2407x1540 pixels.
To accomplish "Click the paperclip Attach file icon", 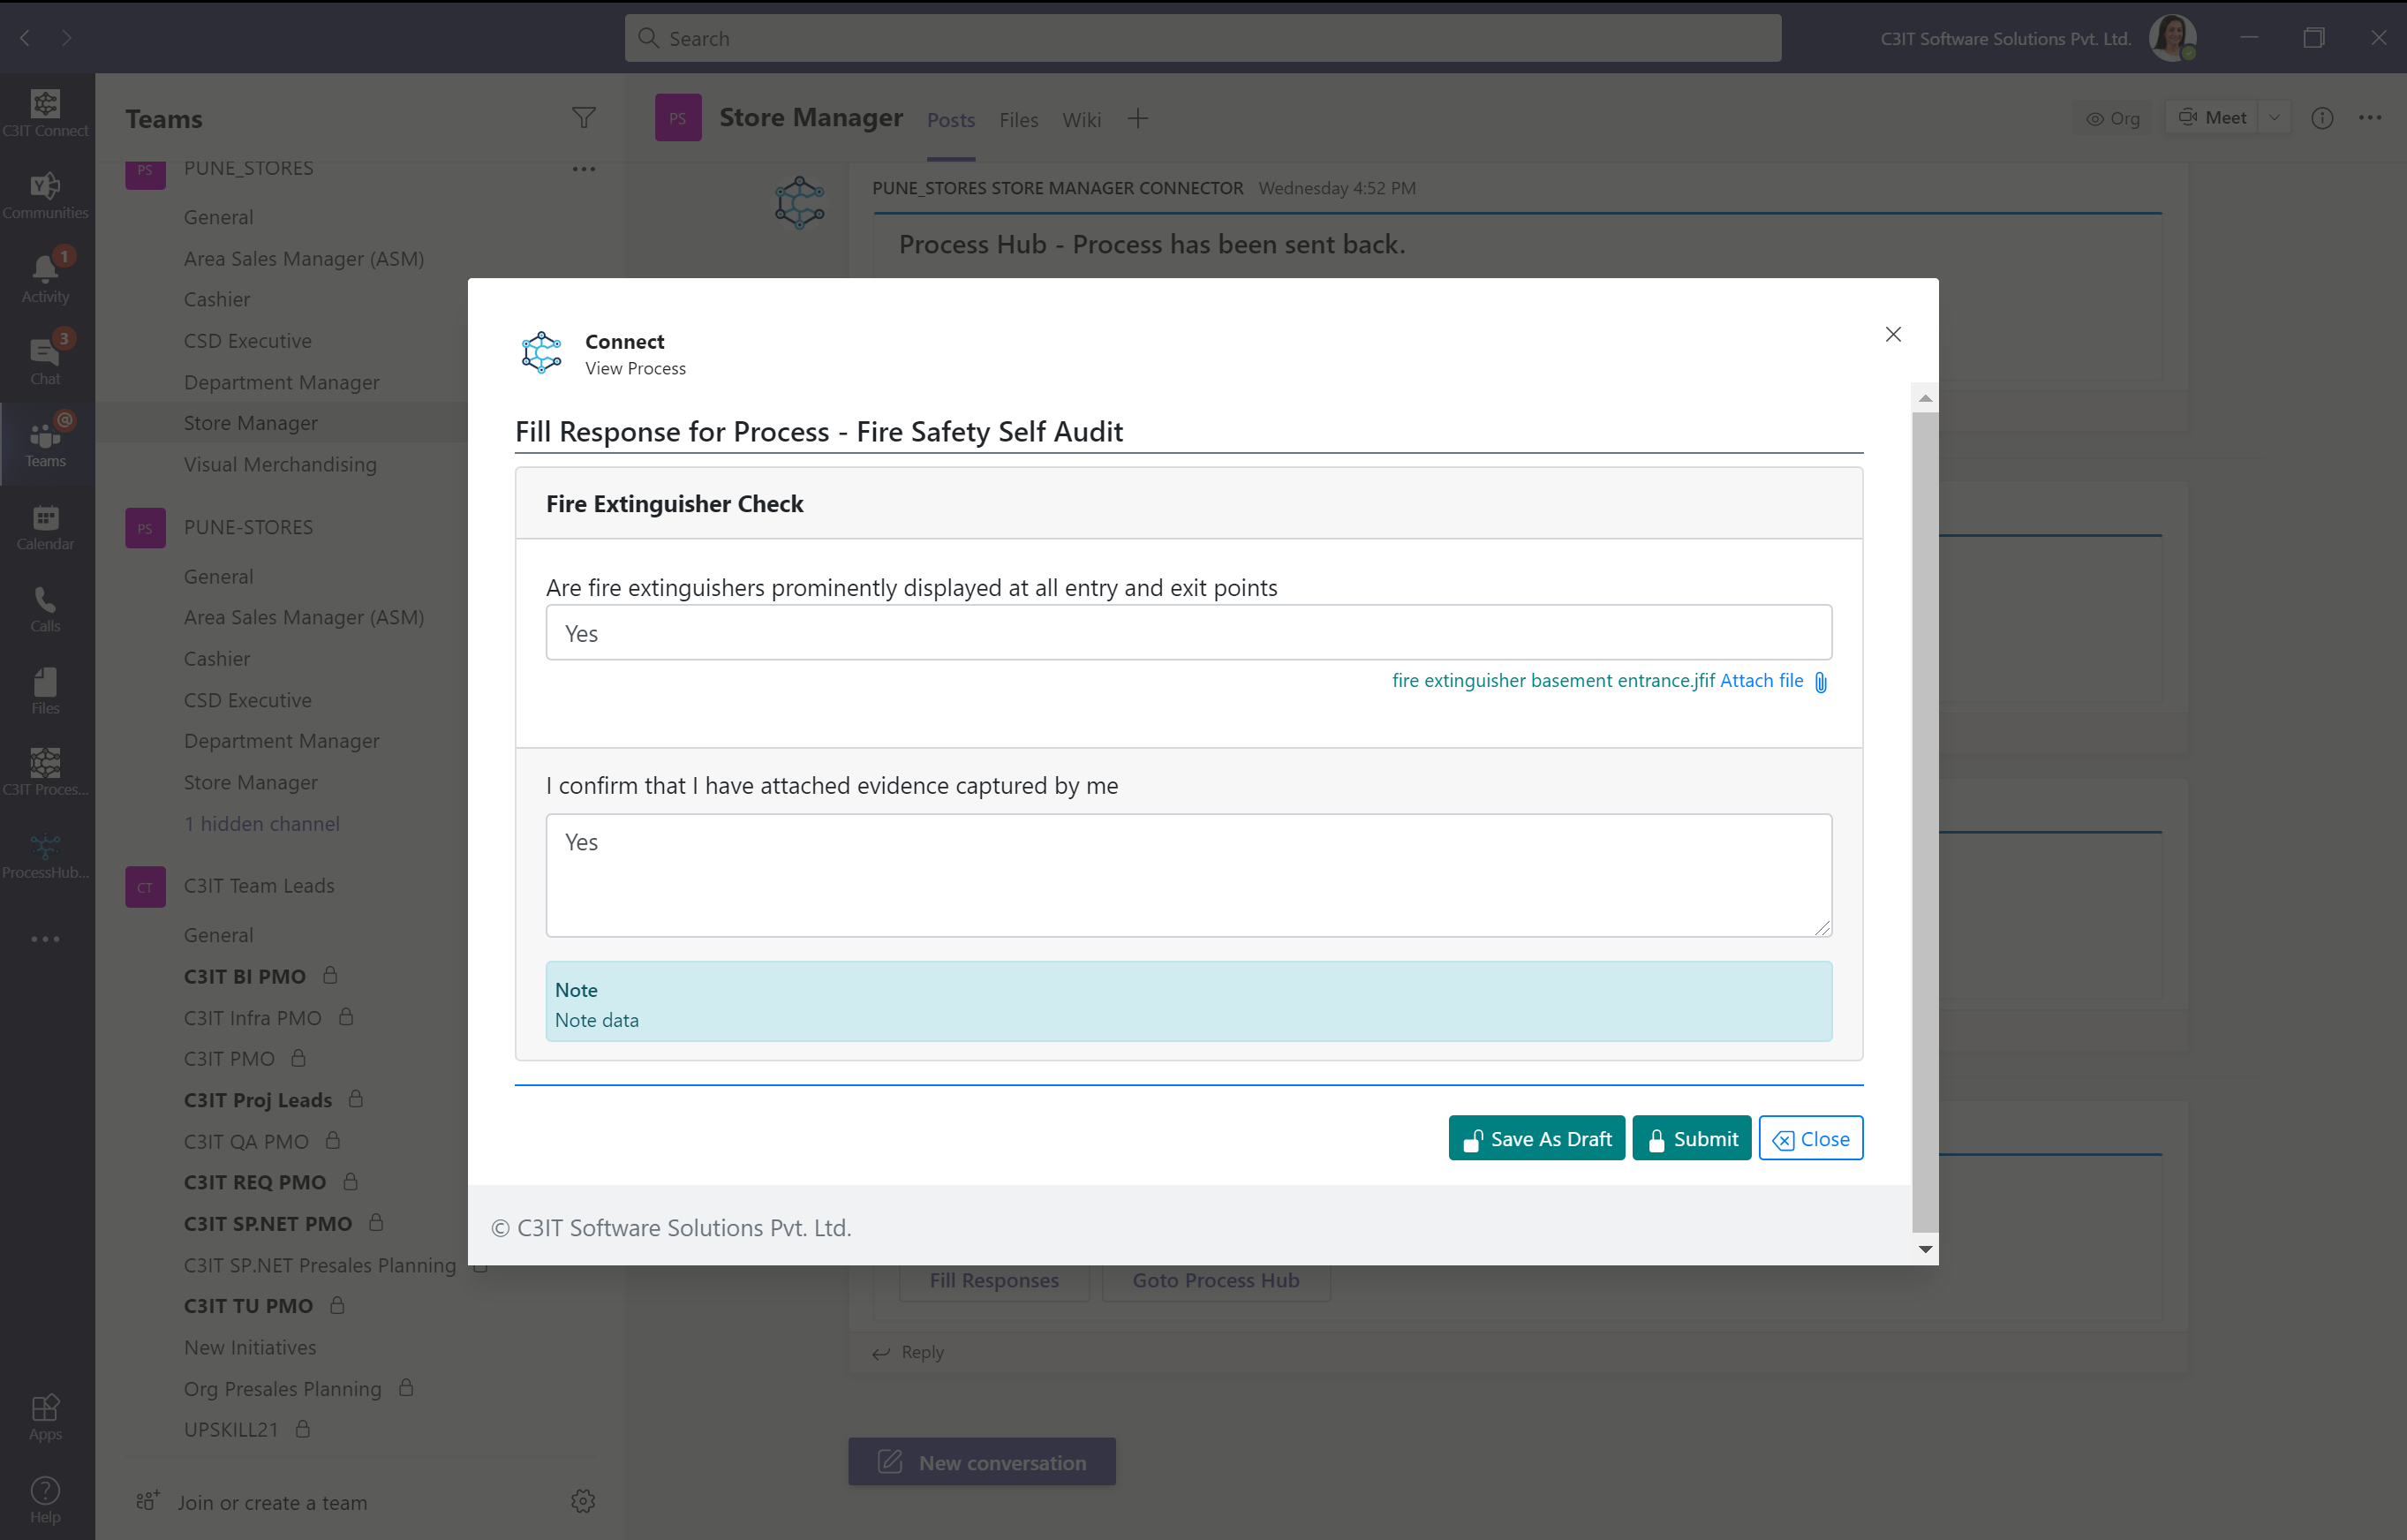I will (1821, 682).
